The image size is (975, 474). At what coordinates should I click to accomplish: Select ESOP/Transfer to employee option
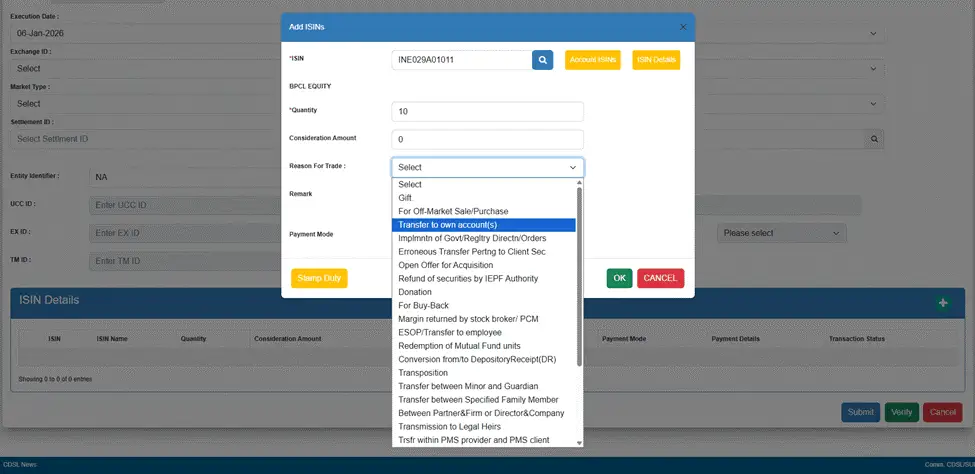click(x=449, y=332)
